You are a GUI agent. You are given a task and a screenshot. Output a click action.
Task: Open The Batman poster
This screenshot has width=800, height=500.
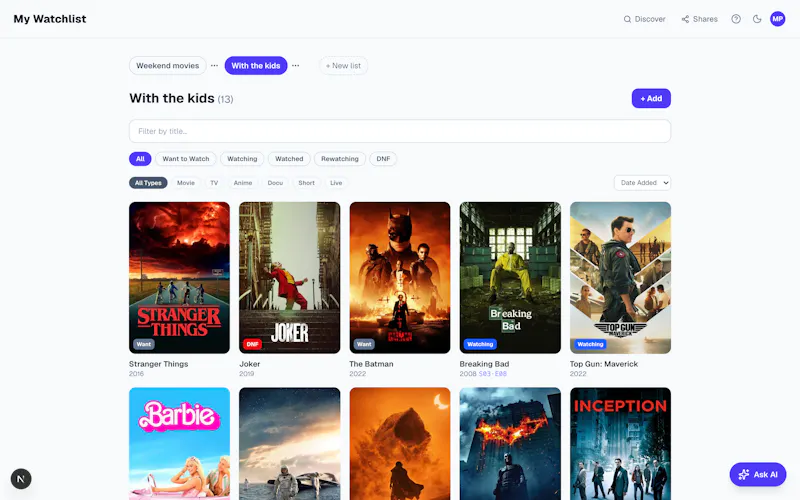coord(399,278)
